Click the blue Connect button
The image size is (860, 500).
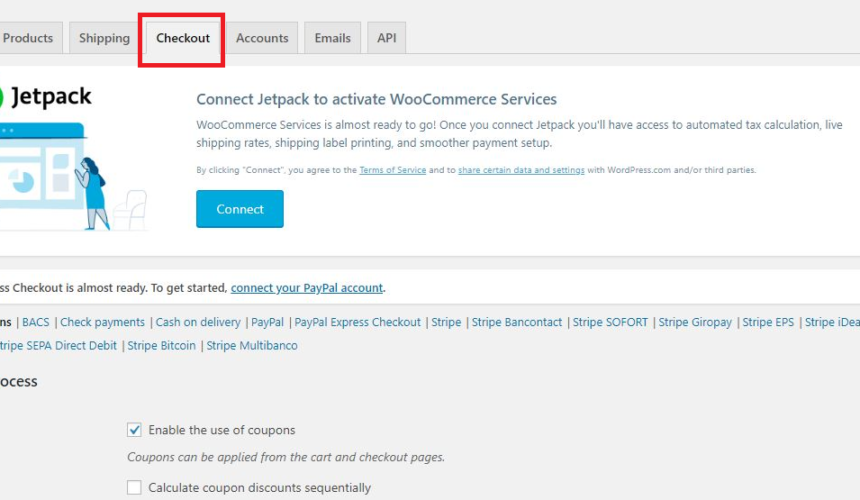tap(240, 209)
